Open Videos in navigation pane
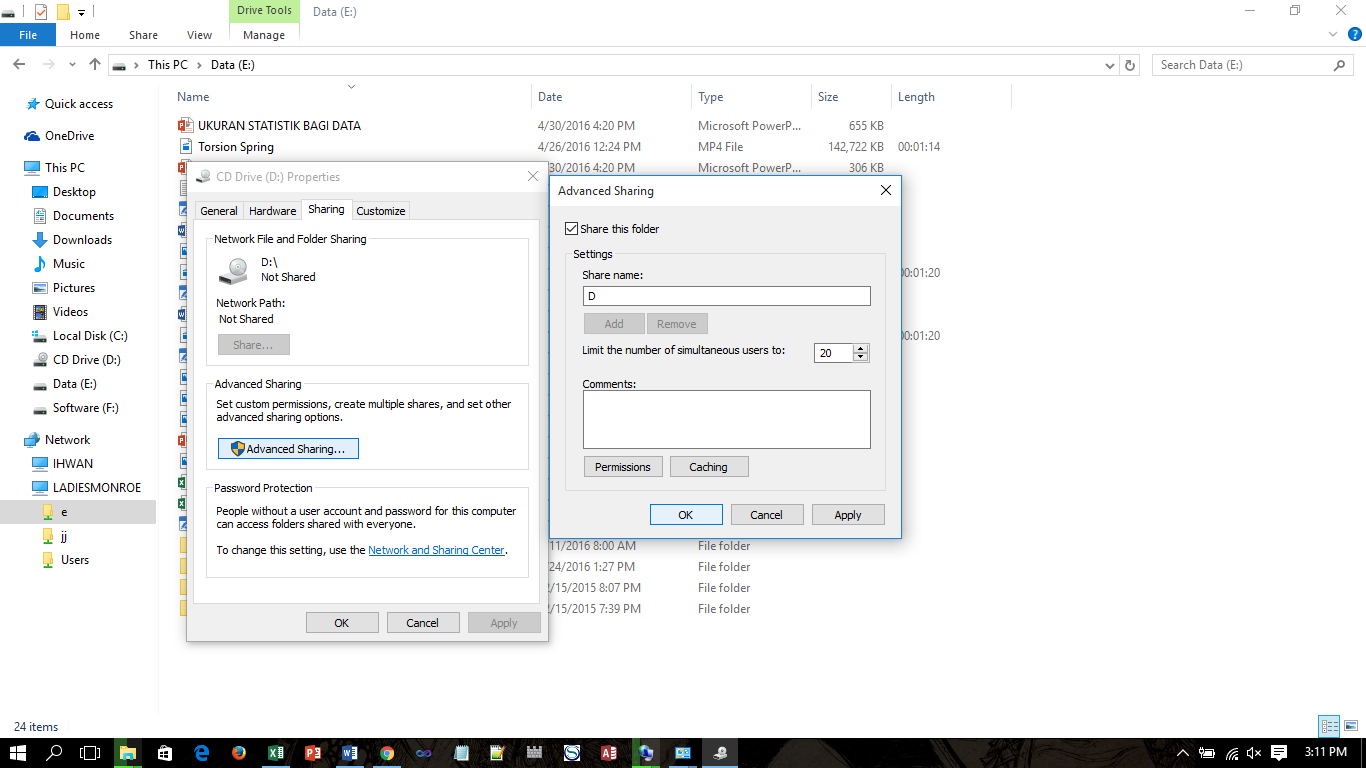The width and height of the screenshot is (1366, 768). pos(70,312)
